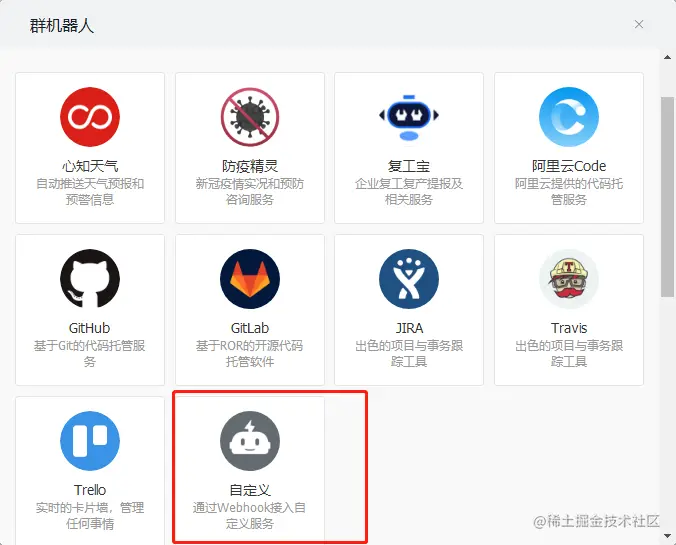Click the GitHub title text
This screenshot has width=676, height=545.
click(90, 328)
